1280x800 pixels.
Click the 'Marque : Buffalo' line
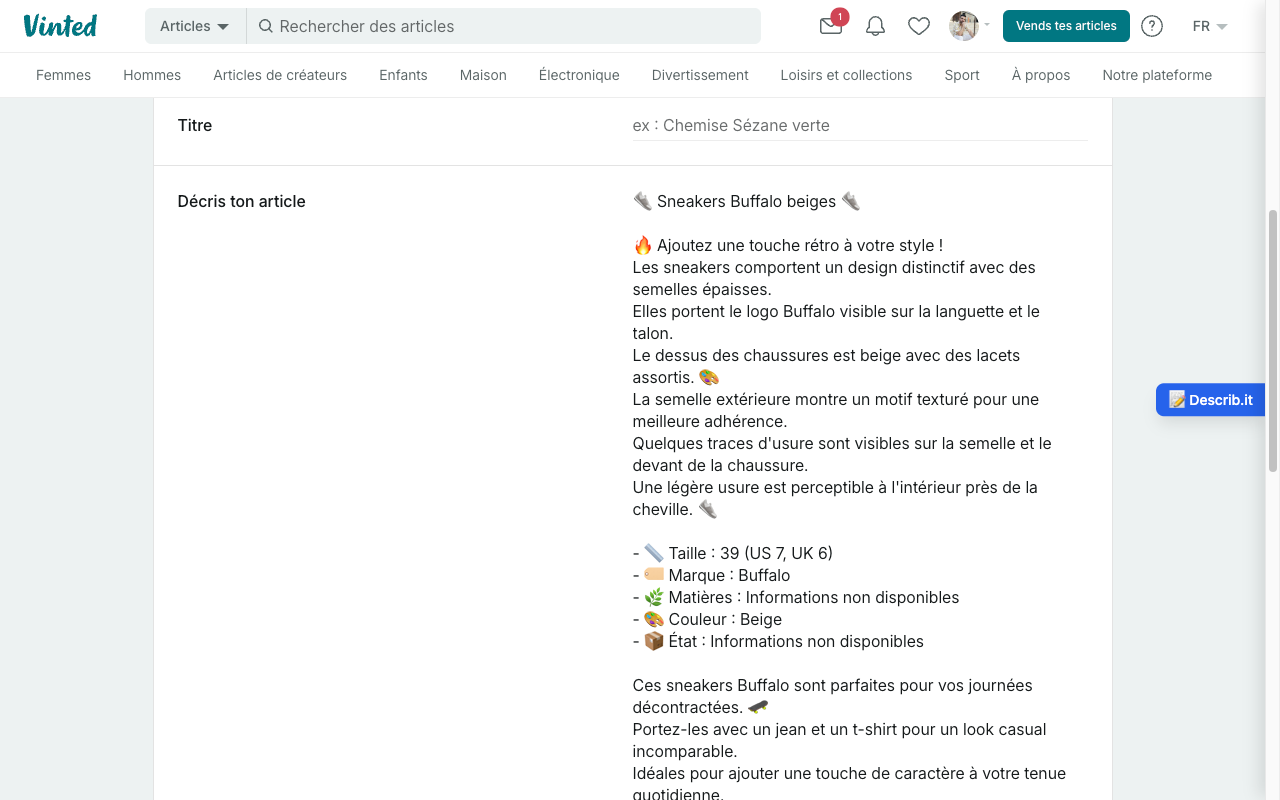pyautogui.click(x=712, y=576)
